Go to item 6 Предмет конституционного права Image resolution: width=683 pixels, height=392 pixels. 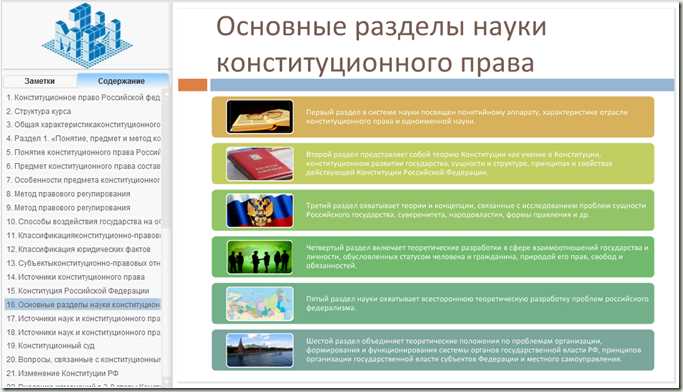point(83,166)
